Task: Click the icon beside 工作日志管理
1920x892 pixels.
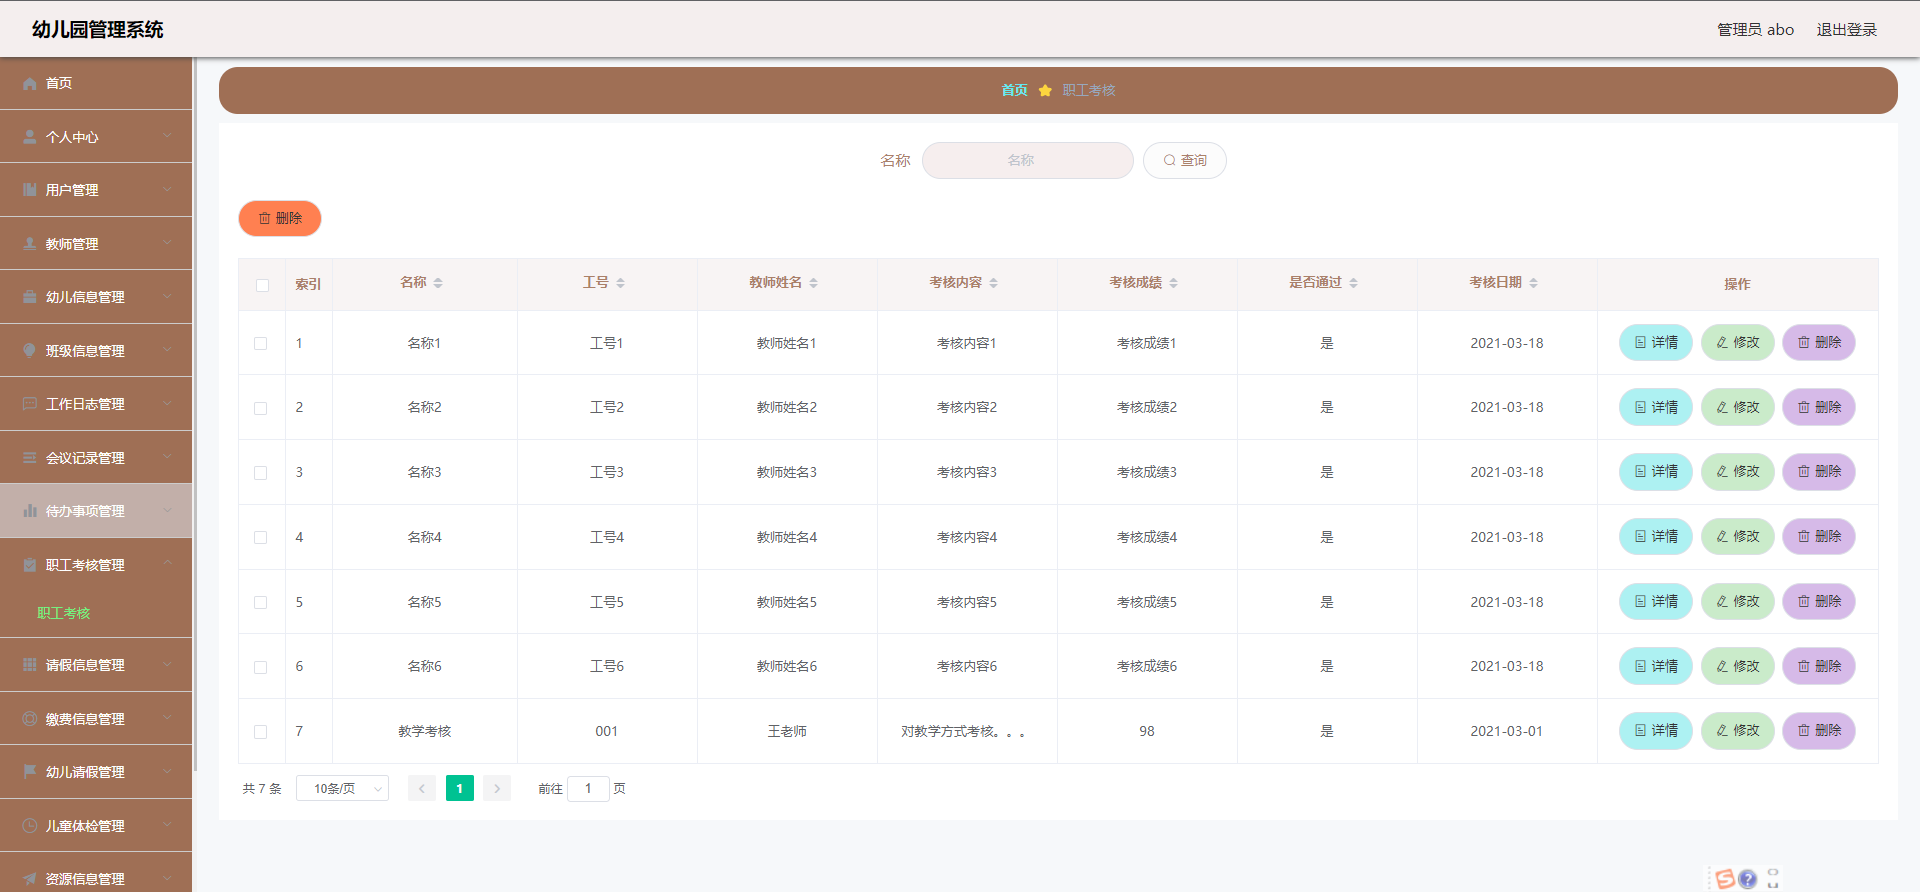Action: tap(30, 404)
